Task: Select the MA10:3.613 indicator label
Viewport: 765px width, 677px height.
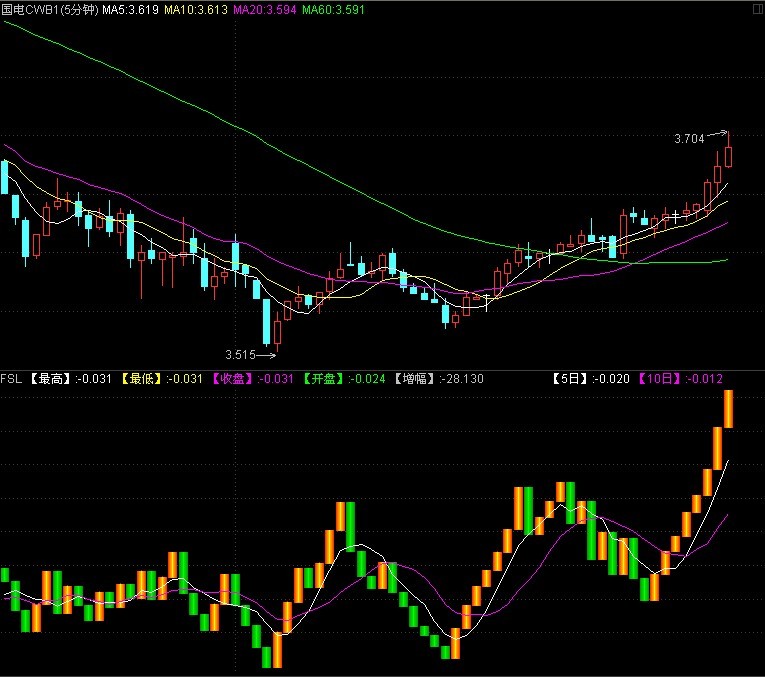Action: [196, 10]
